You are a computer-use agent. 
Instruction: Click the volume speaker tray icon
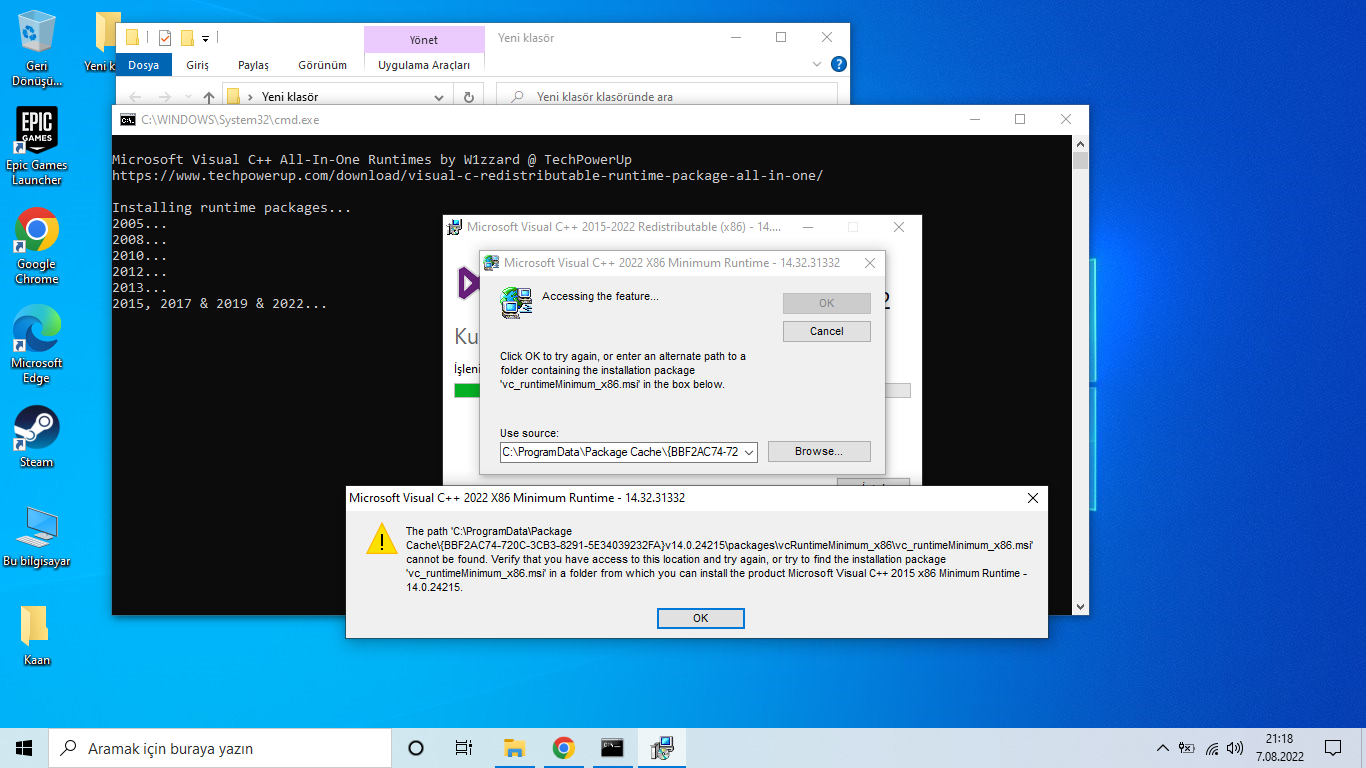(1235, 748)
